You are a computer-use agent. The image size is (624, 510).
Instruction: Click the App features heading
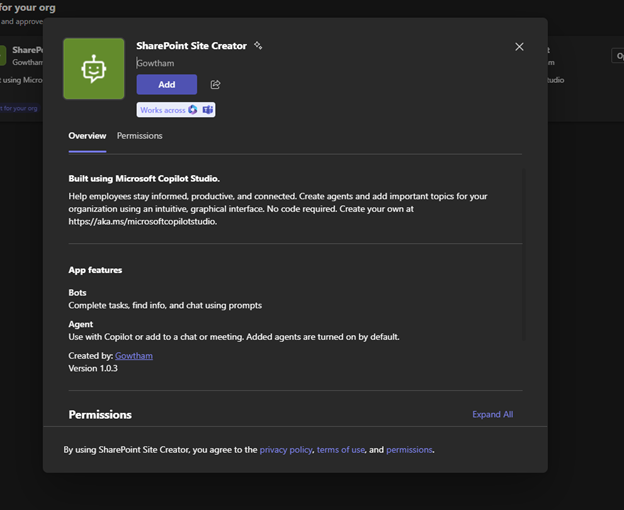coord(95,270)
